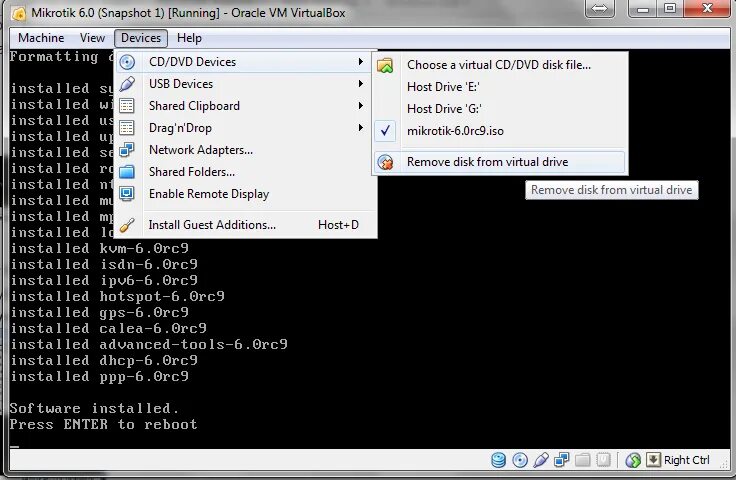736x480 pixels.
Task: Click 'installed isdn-6.0rc9' console line
Action: coord(104,265)
